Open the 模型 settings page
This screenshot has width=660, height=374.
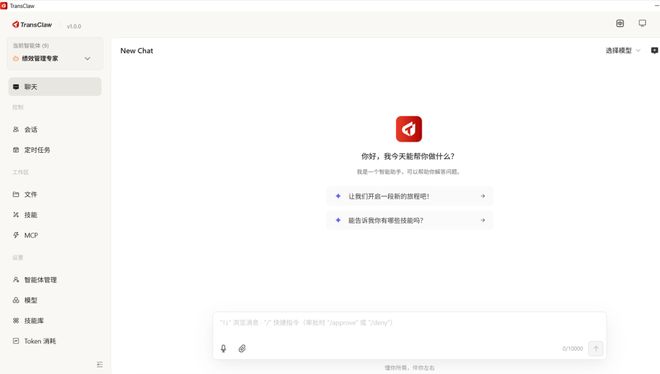pyautogui.click(x=55, y=300)
